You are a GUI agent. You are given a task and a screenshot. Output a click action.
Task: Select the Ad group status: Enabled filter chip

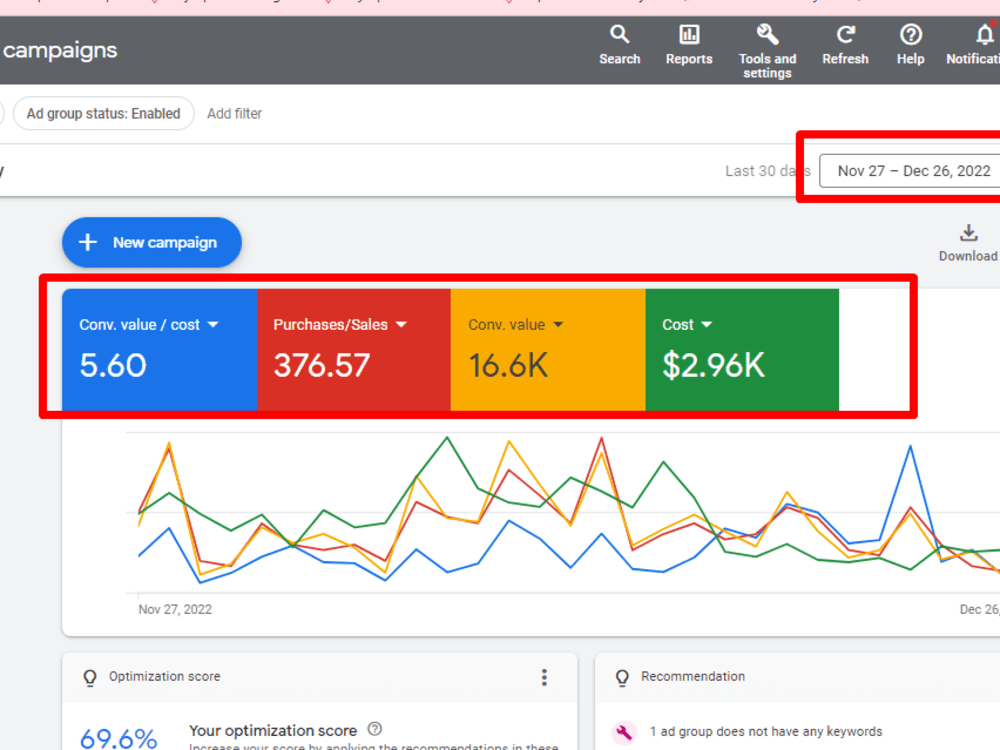tap(103, 114)
